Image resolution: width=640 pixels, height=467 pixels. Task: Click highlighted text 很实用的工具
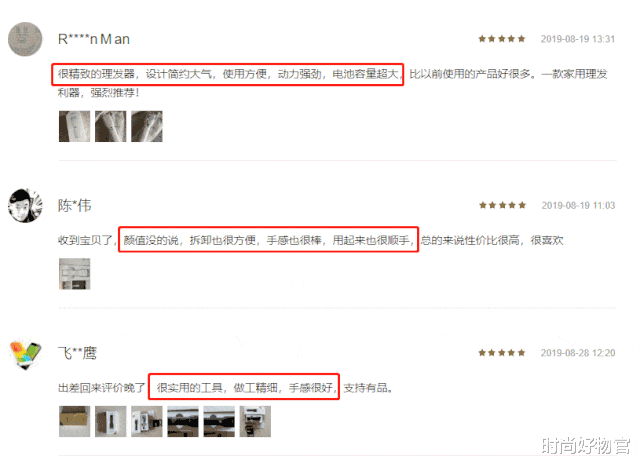click(190, 387)
